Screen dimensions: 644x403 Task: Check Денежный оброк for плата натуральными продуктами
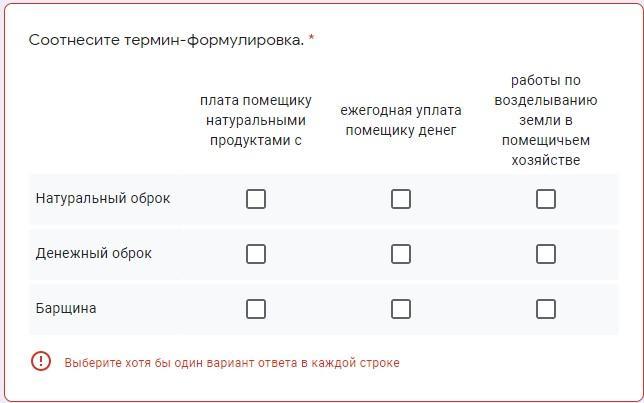pyautogui.click(x=256, y=254)
